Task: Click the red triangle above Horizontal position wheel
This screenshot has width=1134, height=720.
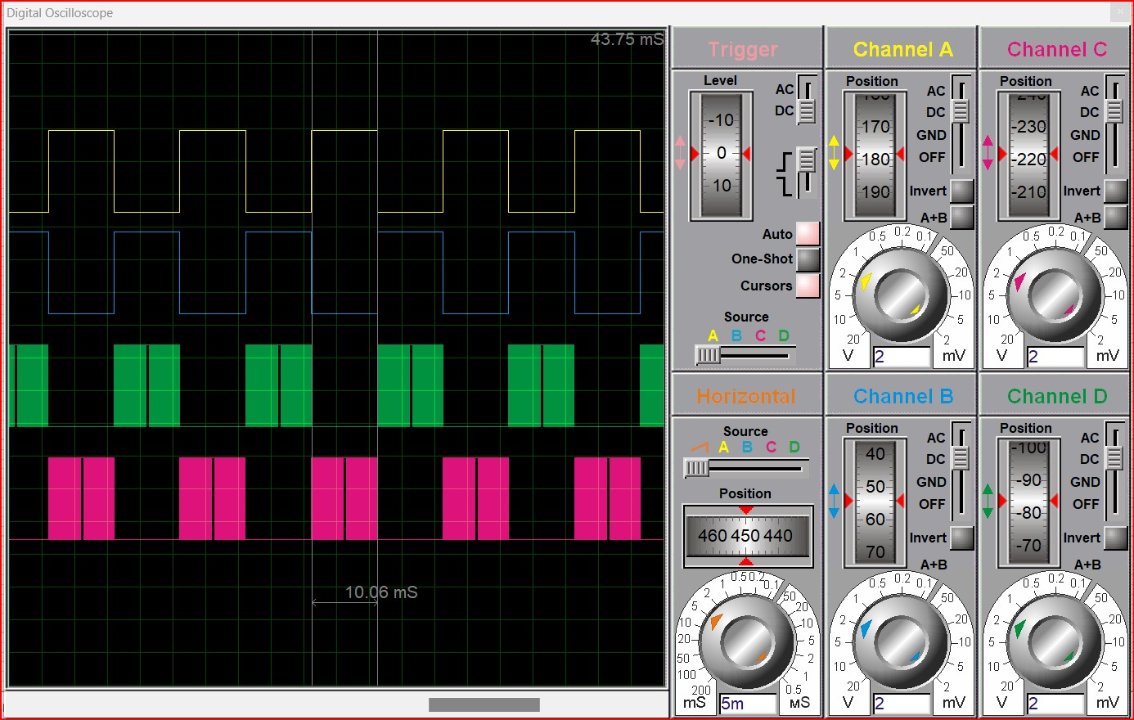Action: tap(746, 510)
